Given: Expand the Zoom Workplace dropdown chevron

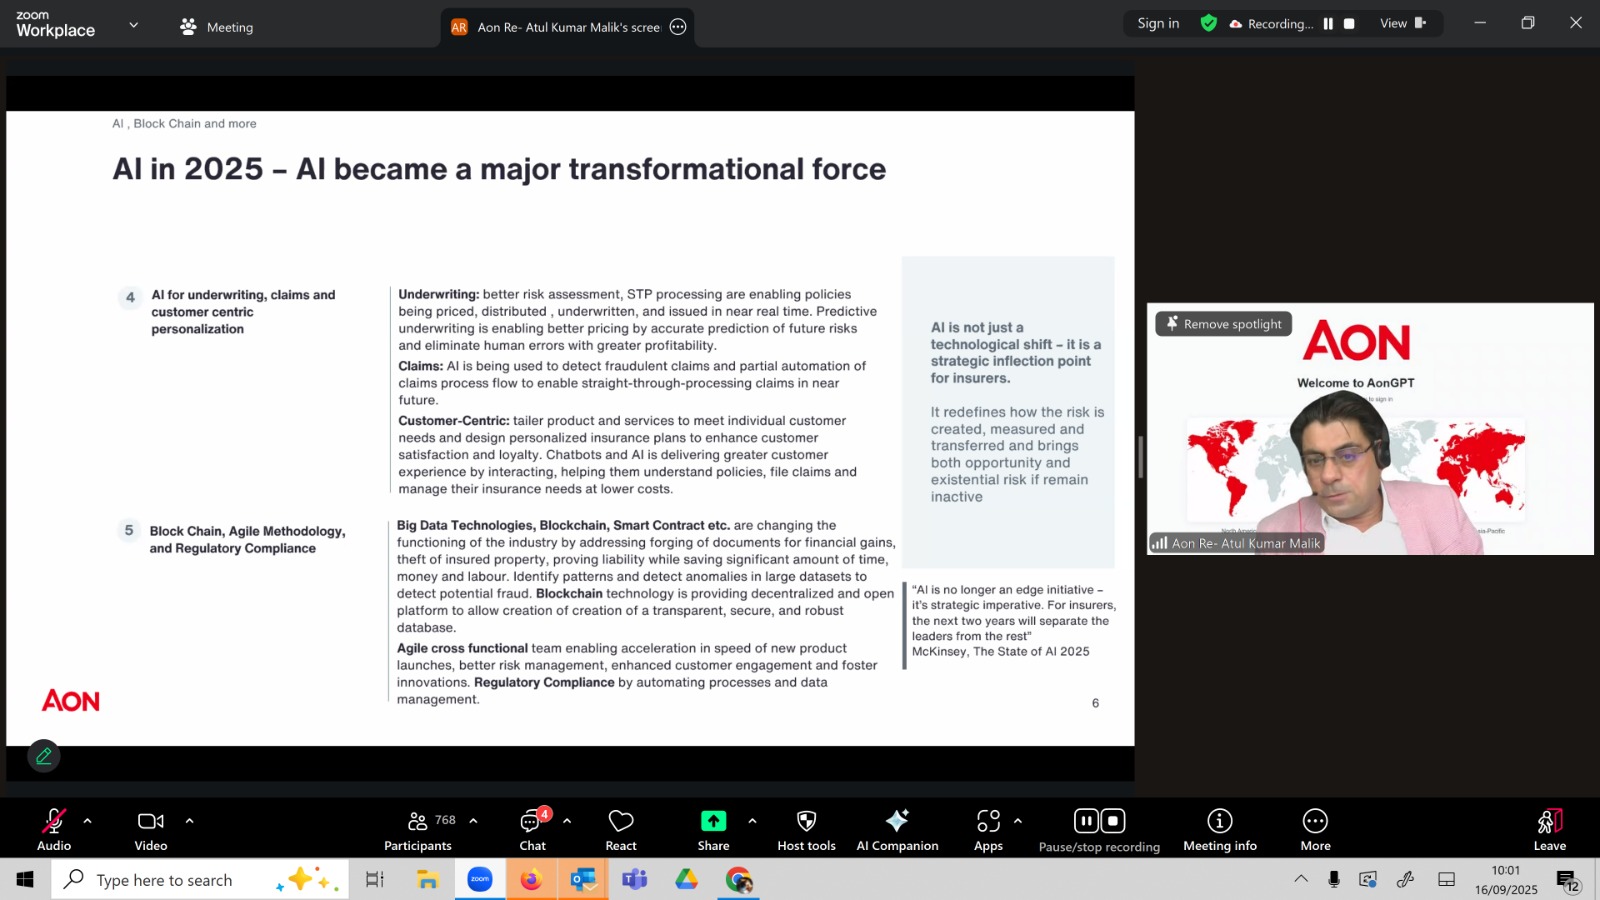Looking at the screenshot, I should [x=134, y=25].
